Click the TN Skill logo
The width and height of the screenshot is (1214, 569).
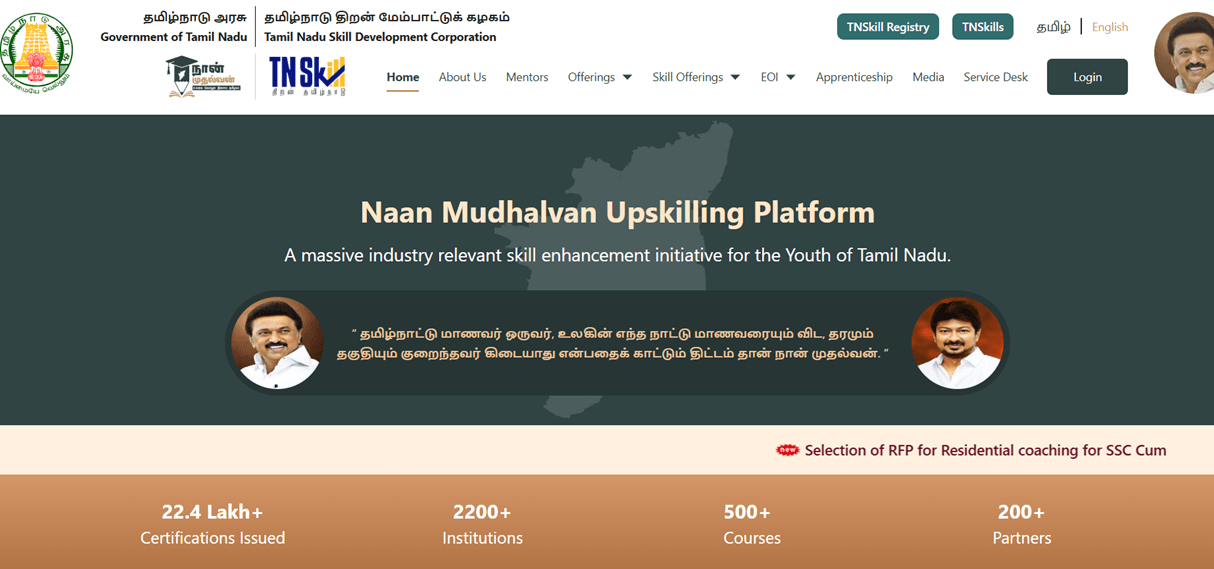pos(307,76)
